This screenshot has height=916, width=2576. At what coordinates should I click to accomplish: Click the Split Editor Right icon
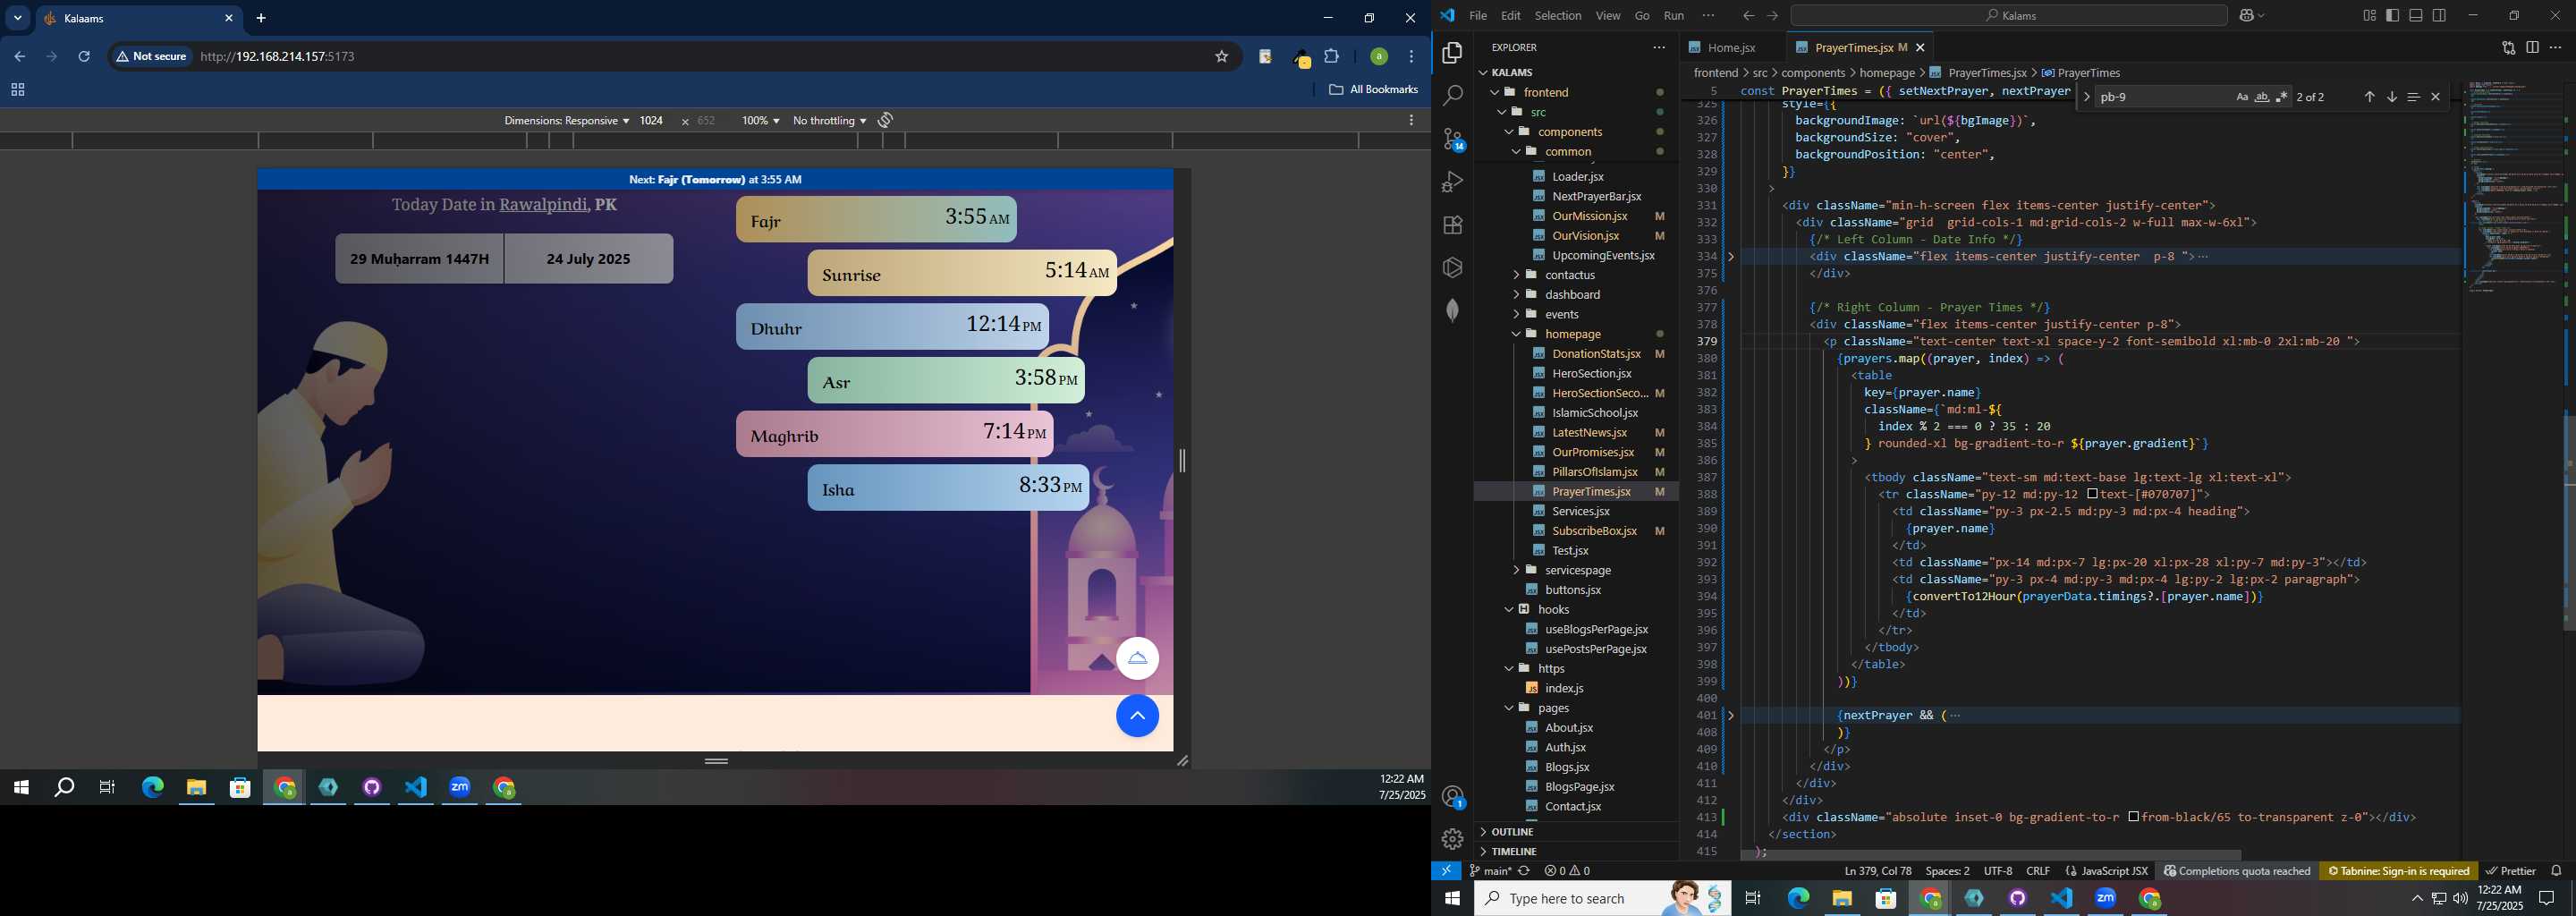(2532, 47)
